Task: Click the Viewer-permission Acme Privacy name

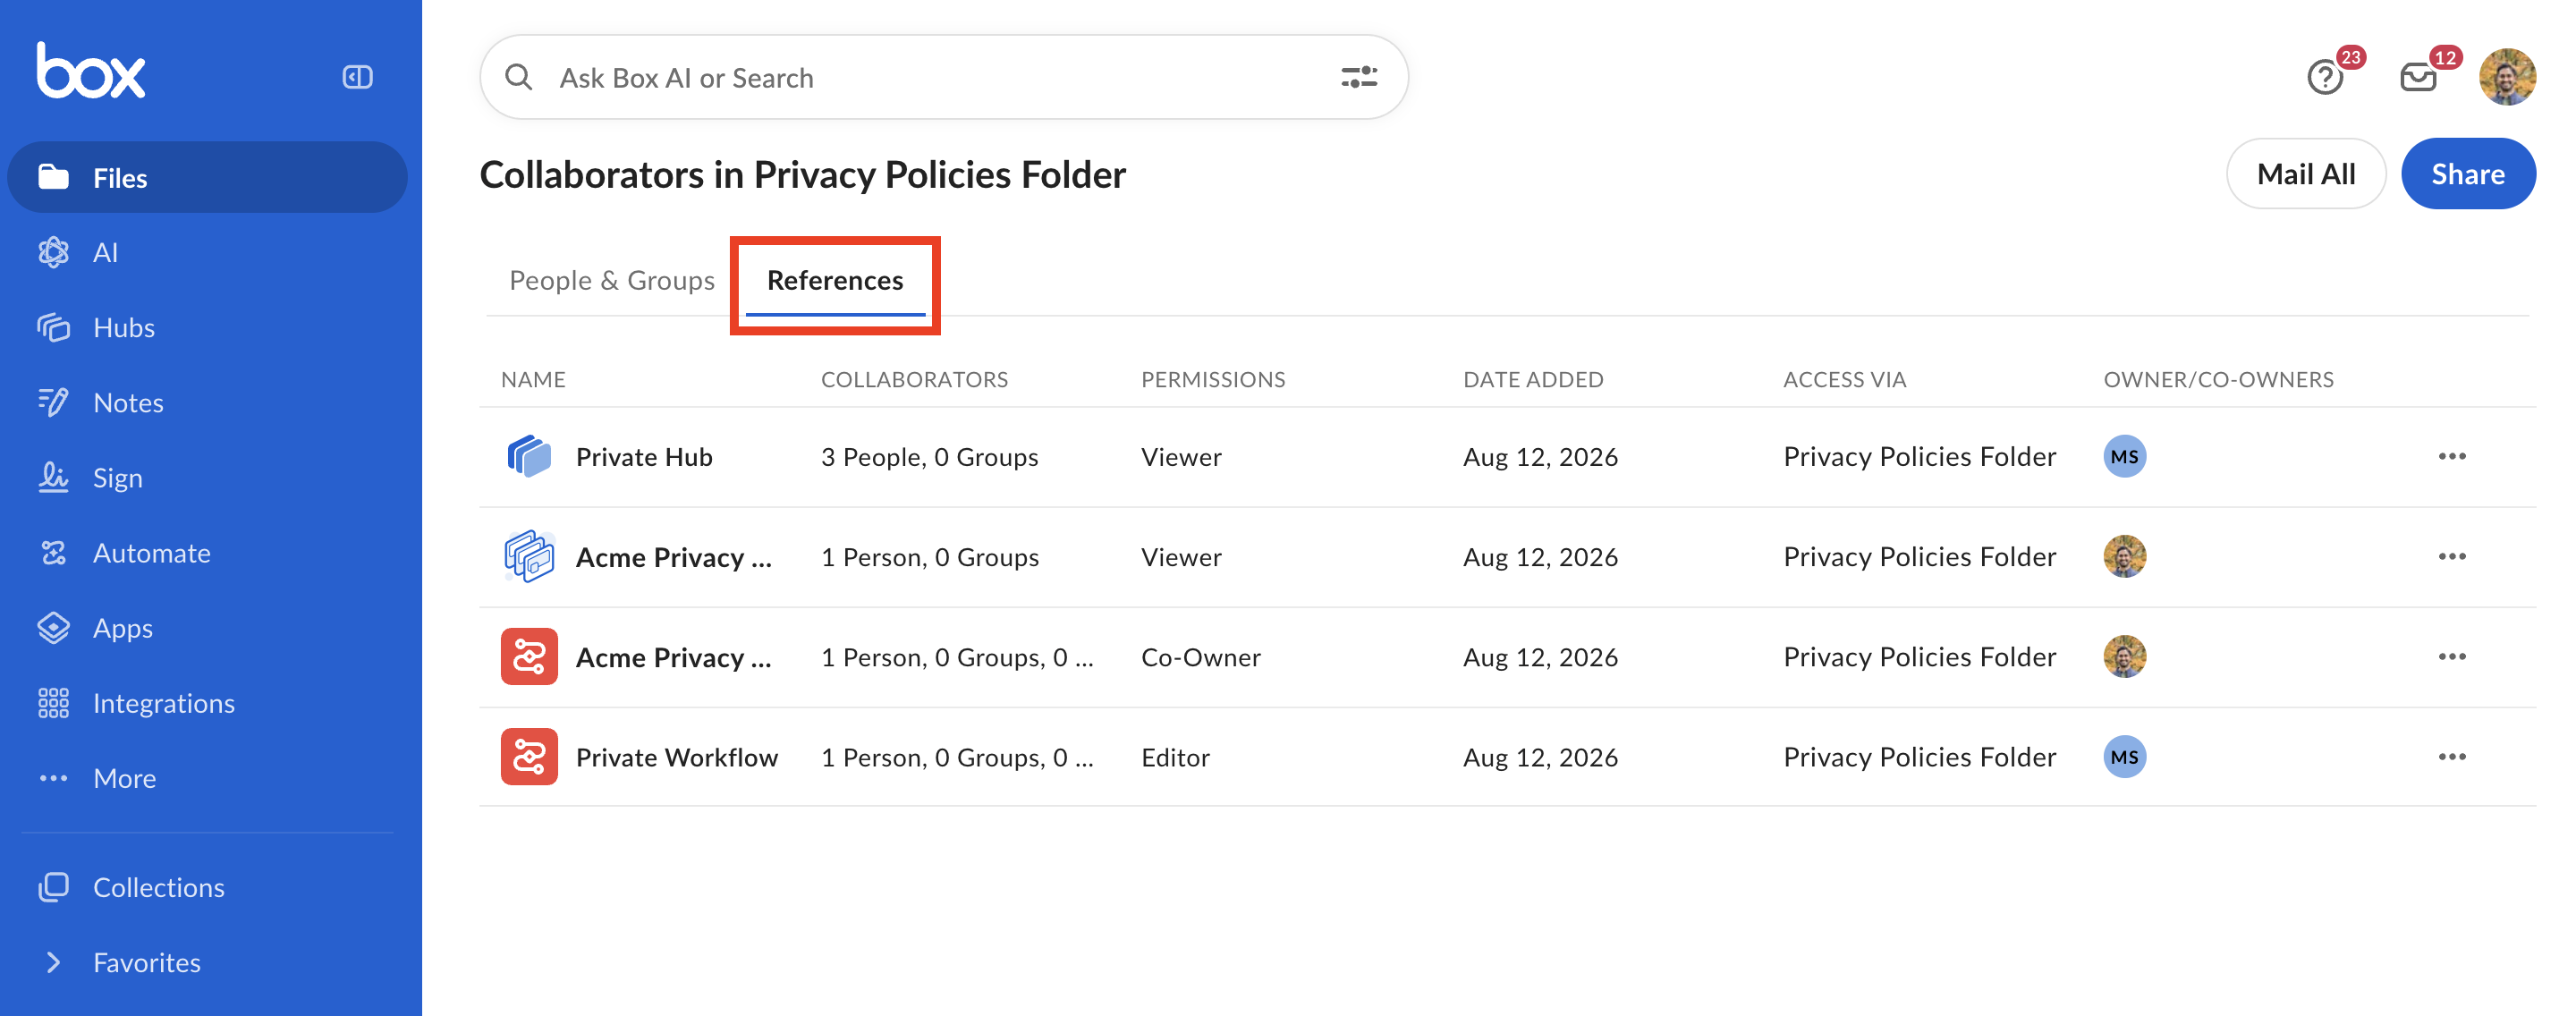Action: click(x=674, y=556)
